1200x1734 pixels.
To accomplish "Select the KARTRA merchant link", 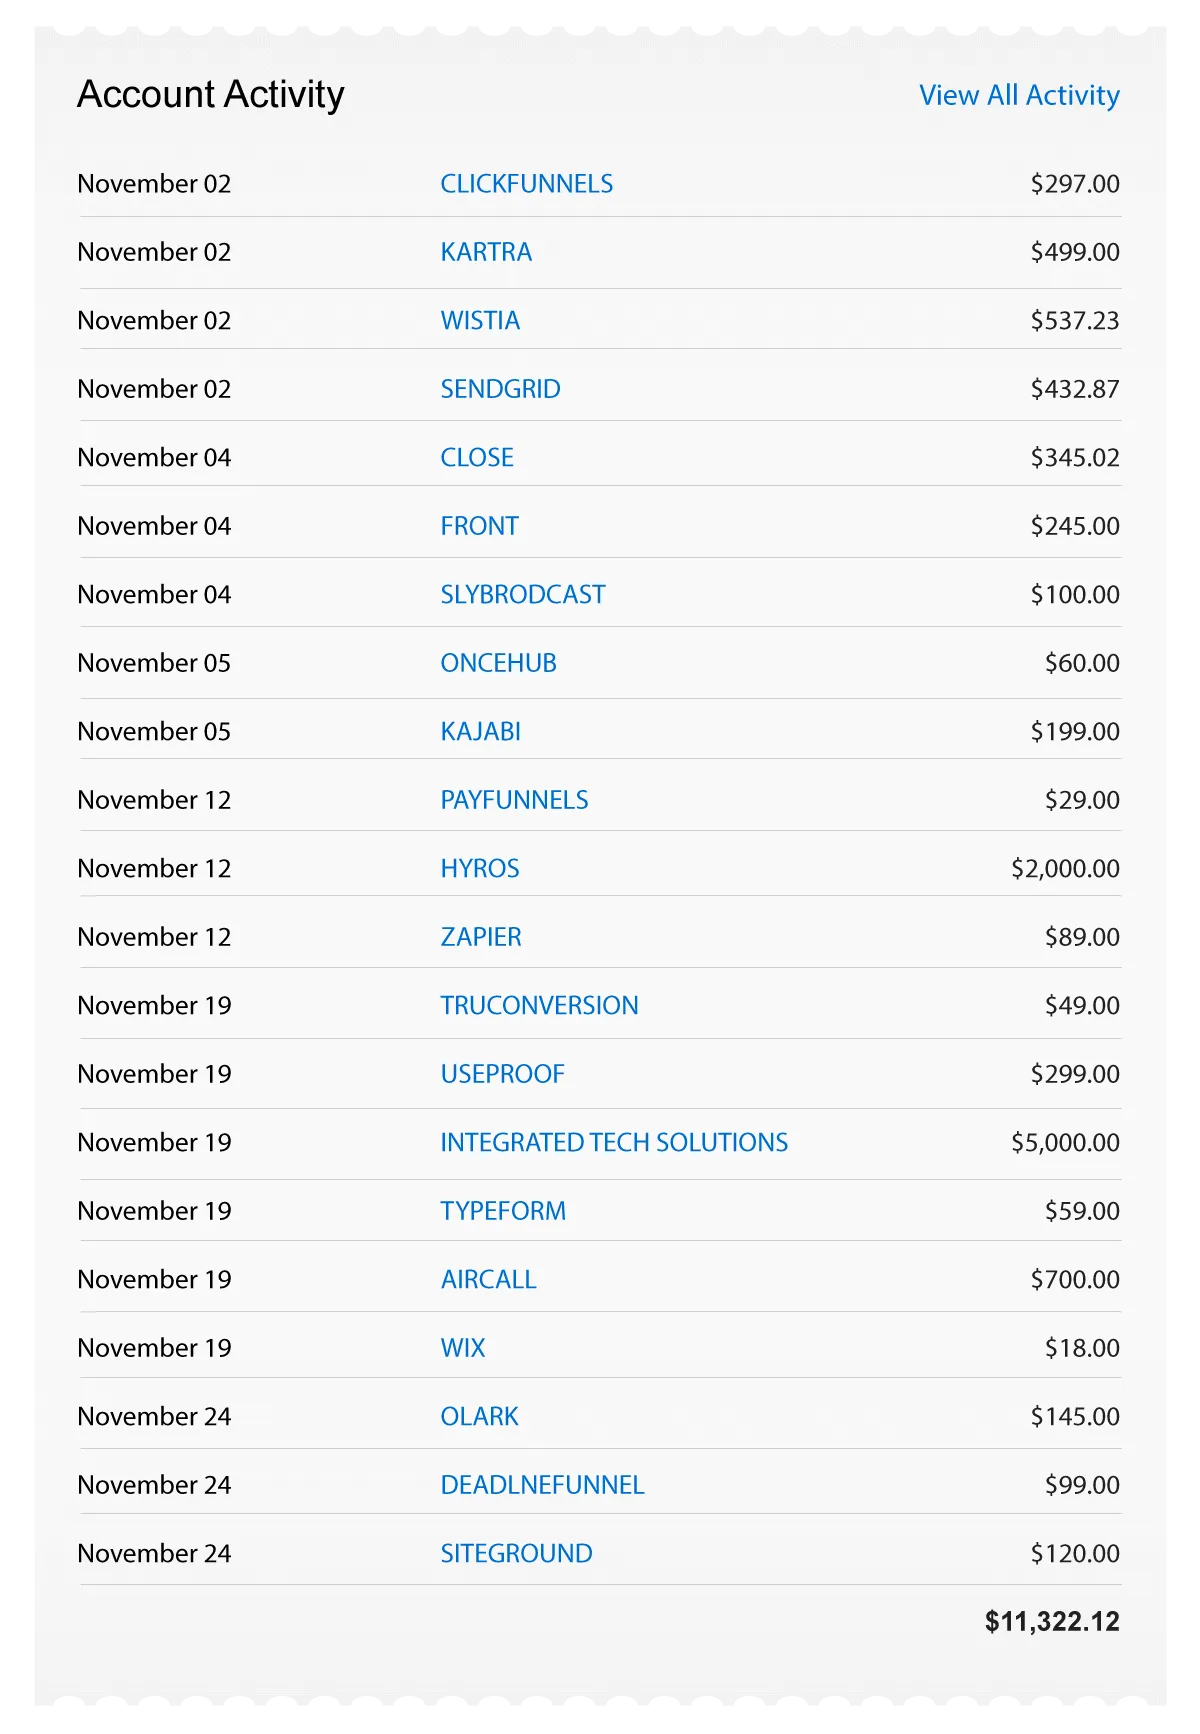I will coord(486,252).
